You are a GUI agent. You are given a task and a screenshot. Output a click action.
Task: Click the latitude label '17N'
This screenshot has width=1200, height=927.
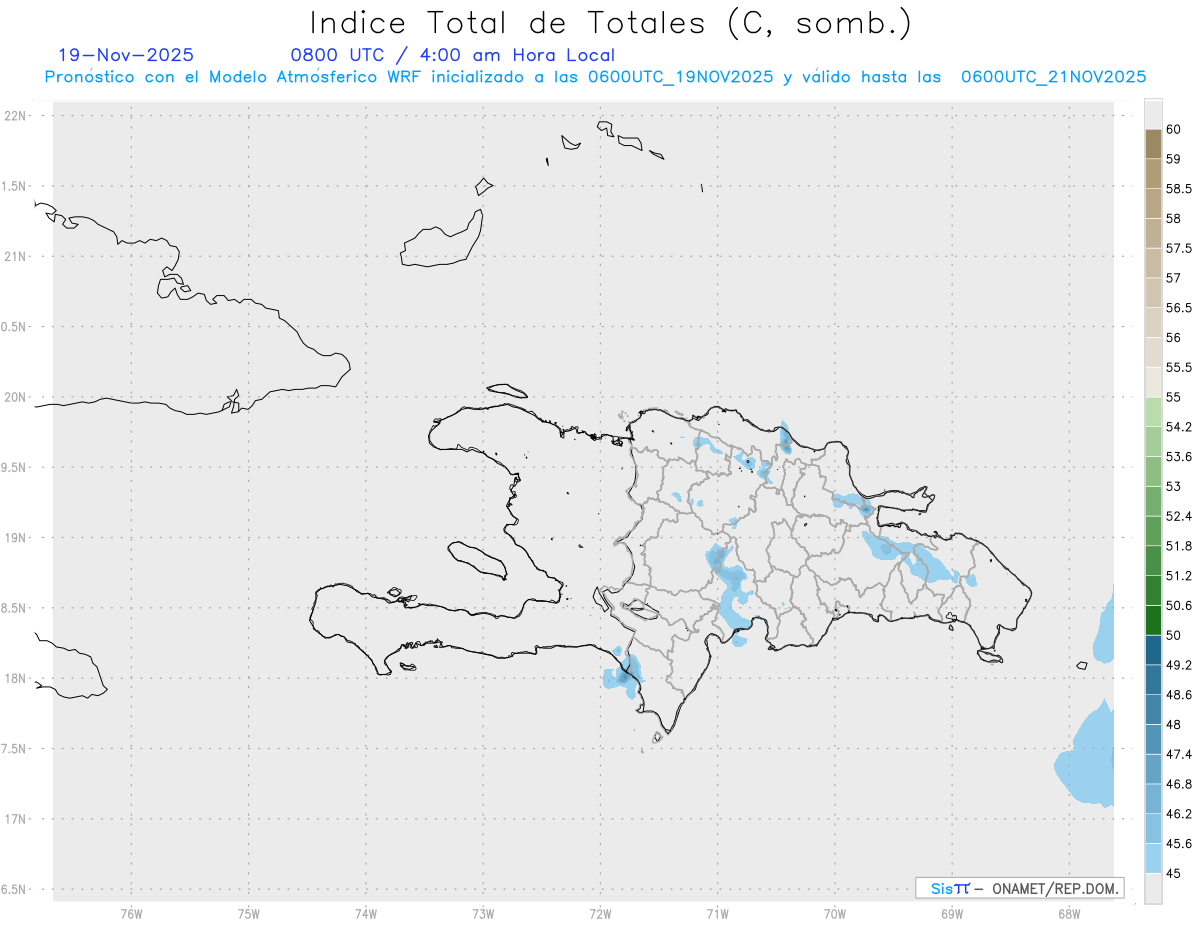(15, 819)
